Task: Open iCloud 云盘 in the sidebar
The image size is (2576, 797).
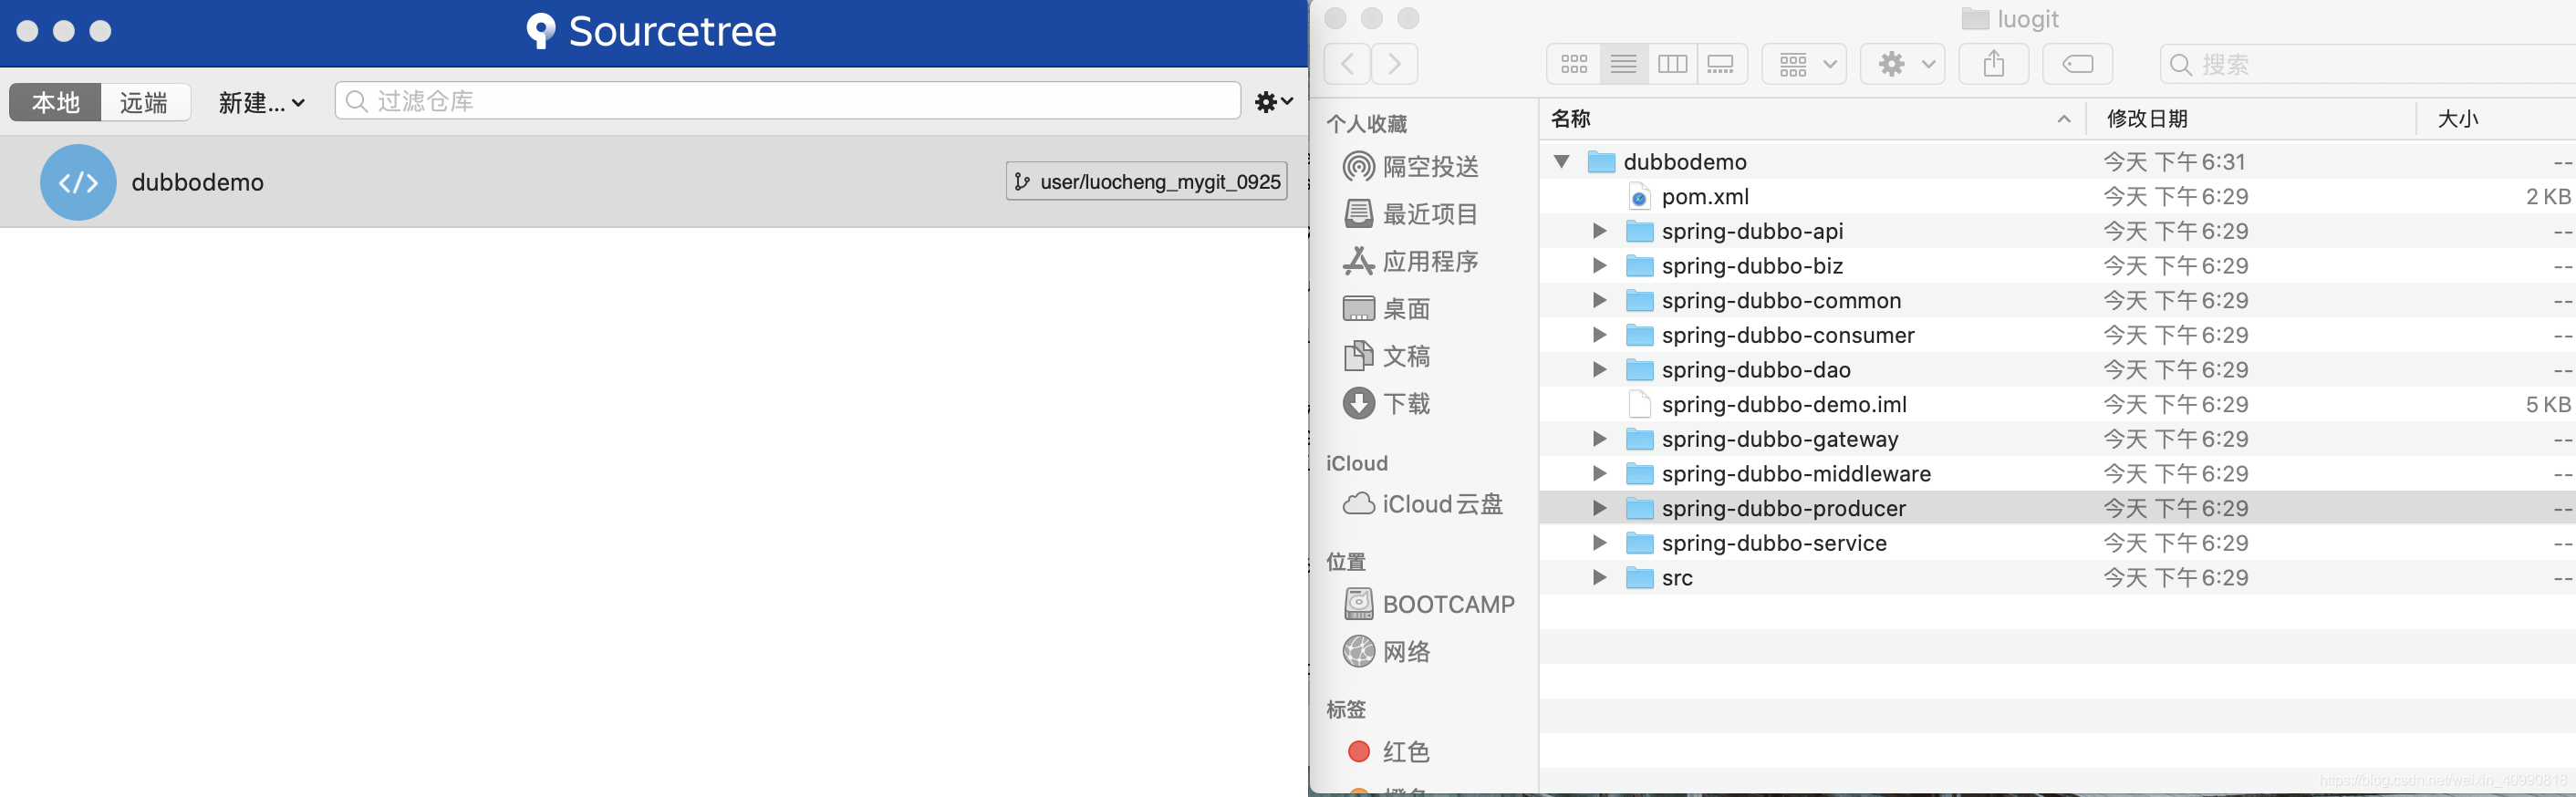Action: pyautogui.click(x=1423, y=504)
